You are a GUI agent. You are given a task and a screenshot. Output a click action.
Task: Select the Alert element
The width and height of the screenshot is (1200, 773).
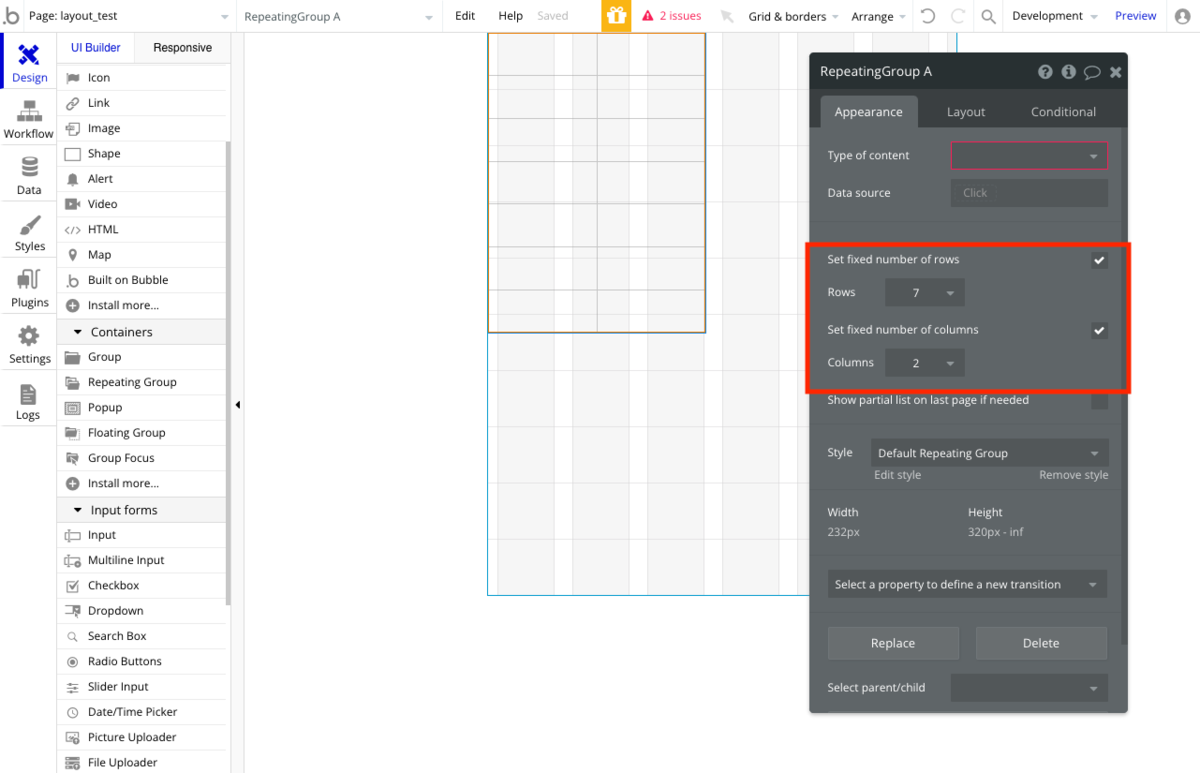pos(143,179)
